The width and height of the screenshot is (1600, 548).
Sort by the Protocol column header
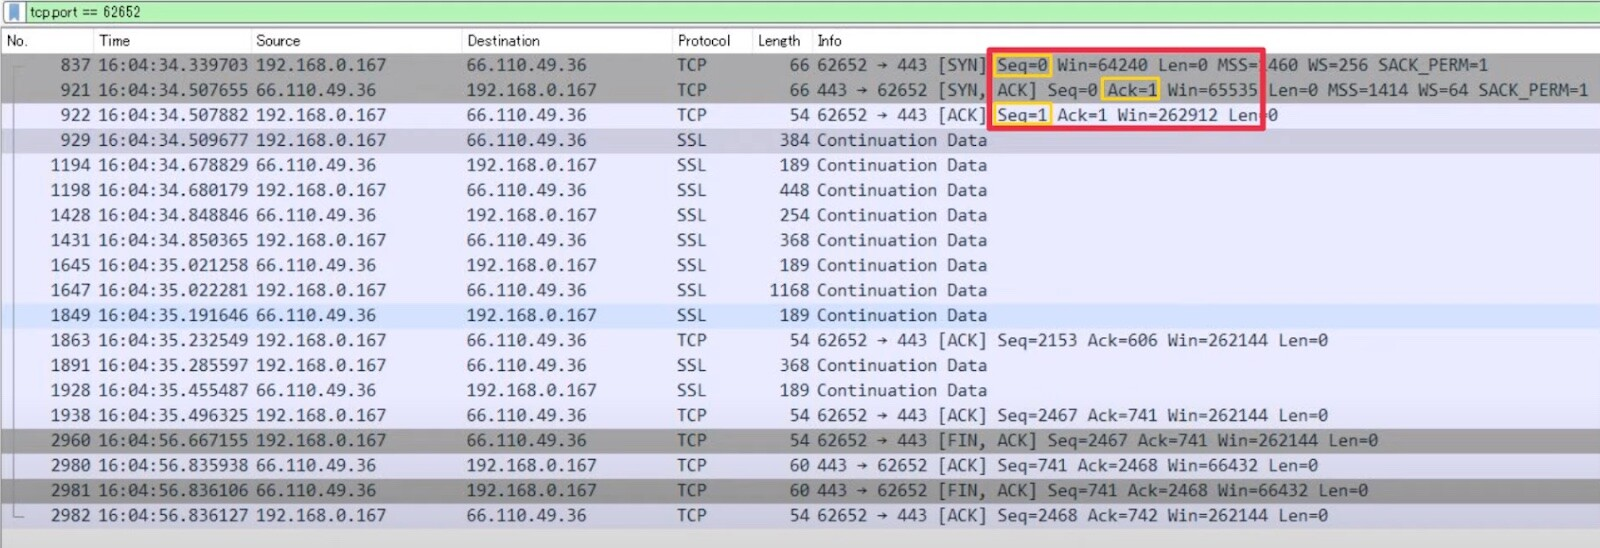704,41
